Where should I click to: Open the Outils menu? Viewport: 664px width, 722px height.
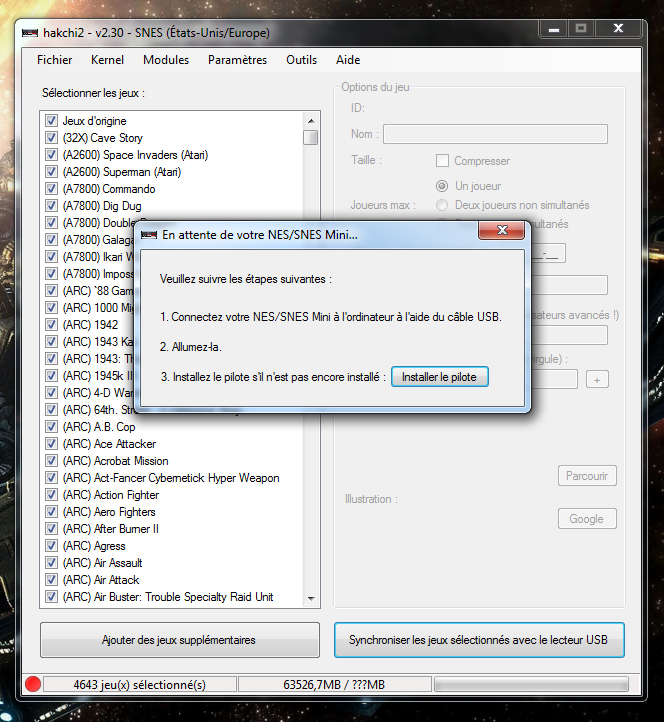(301, 60)
